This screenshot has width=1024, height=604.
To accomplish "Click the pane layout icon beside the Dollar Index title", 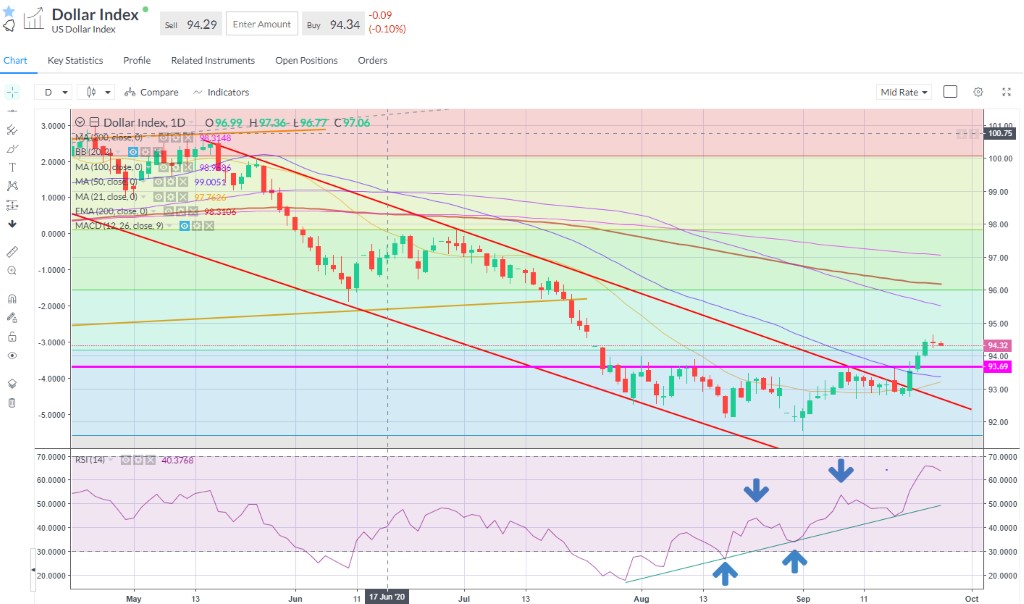I will click(95, 122).
